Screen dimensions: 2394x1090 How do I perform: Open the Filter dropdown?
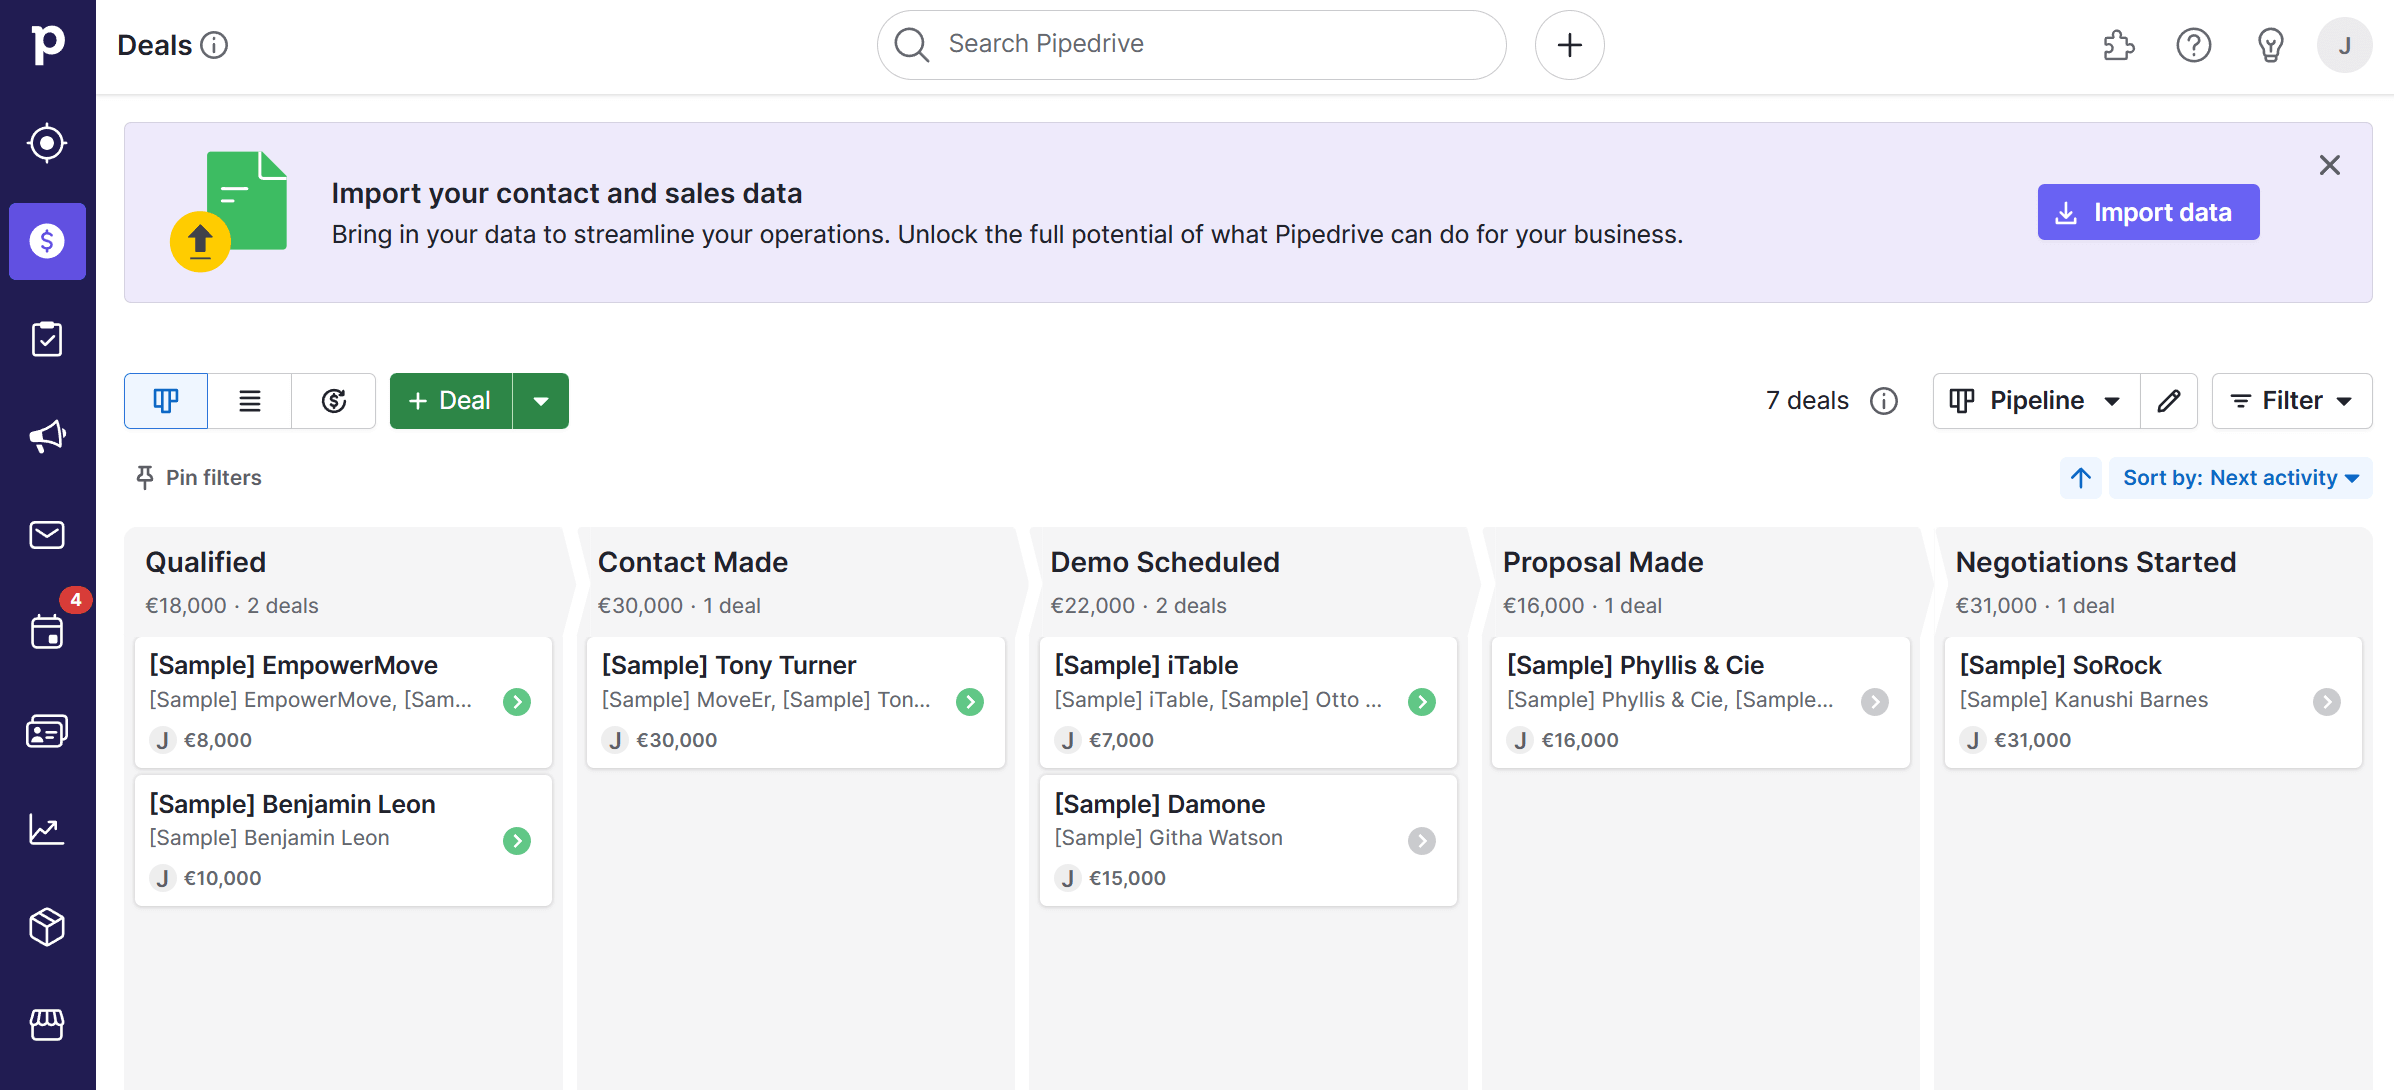coord(2291,401)
